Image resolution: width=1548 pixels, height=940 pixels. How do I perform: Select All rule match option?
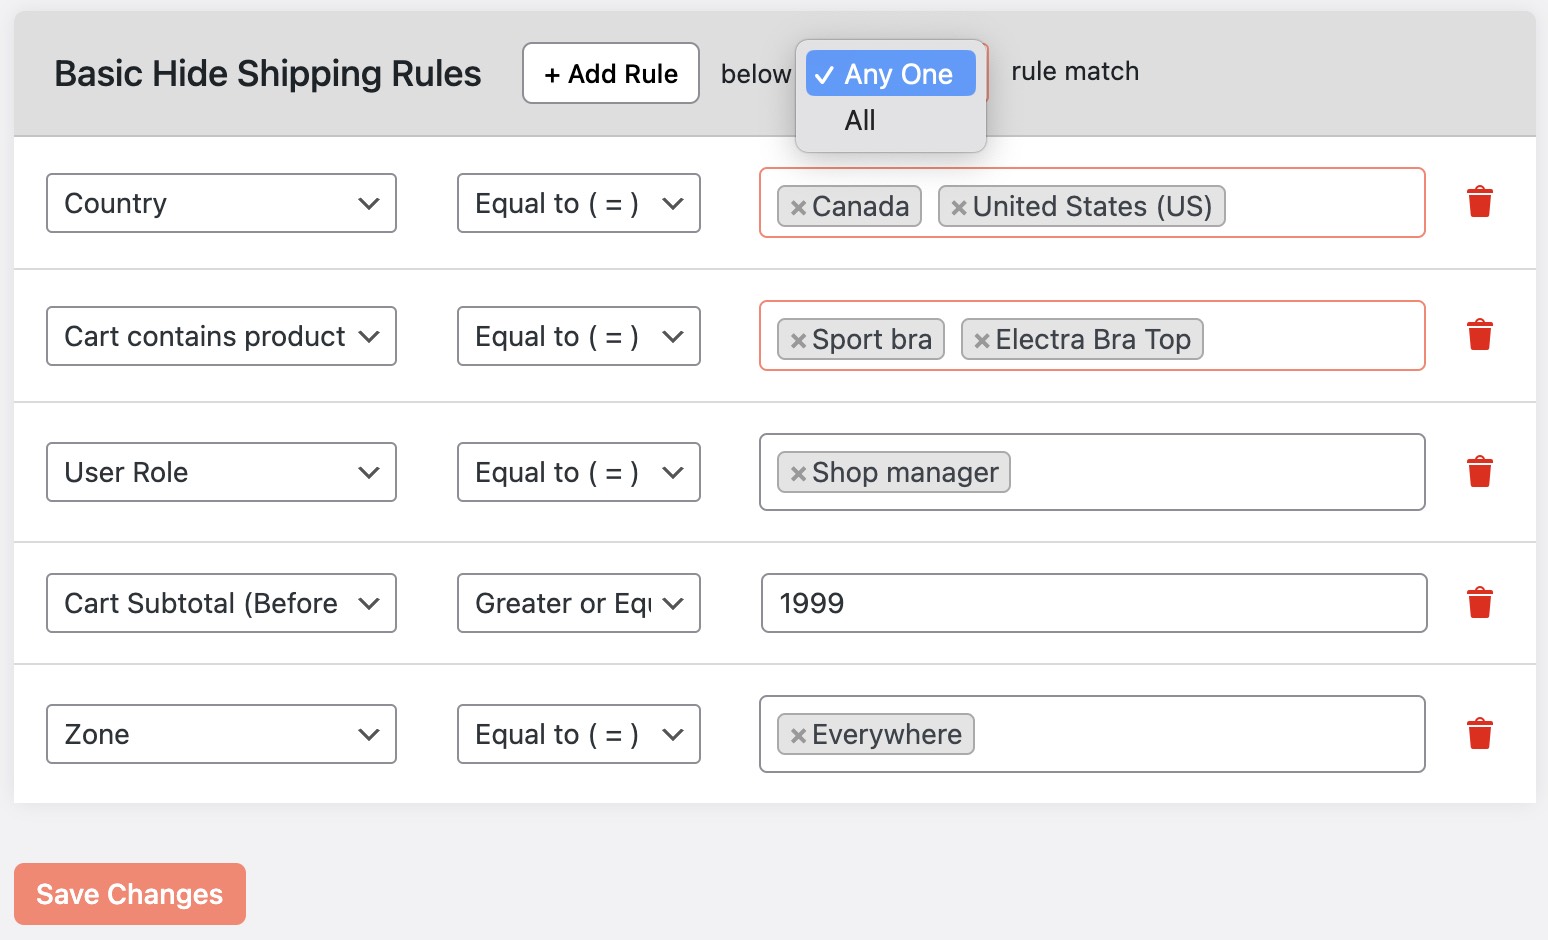click(860, 120)
